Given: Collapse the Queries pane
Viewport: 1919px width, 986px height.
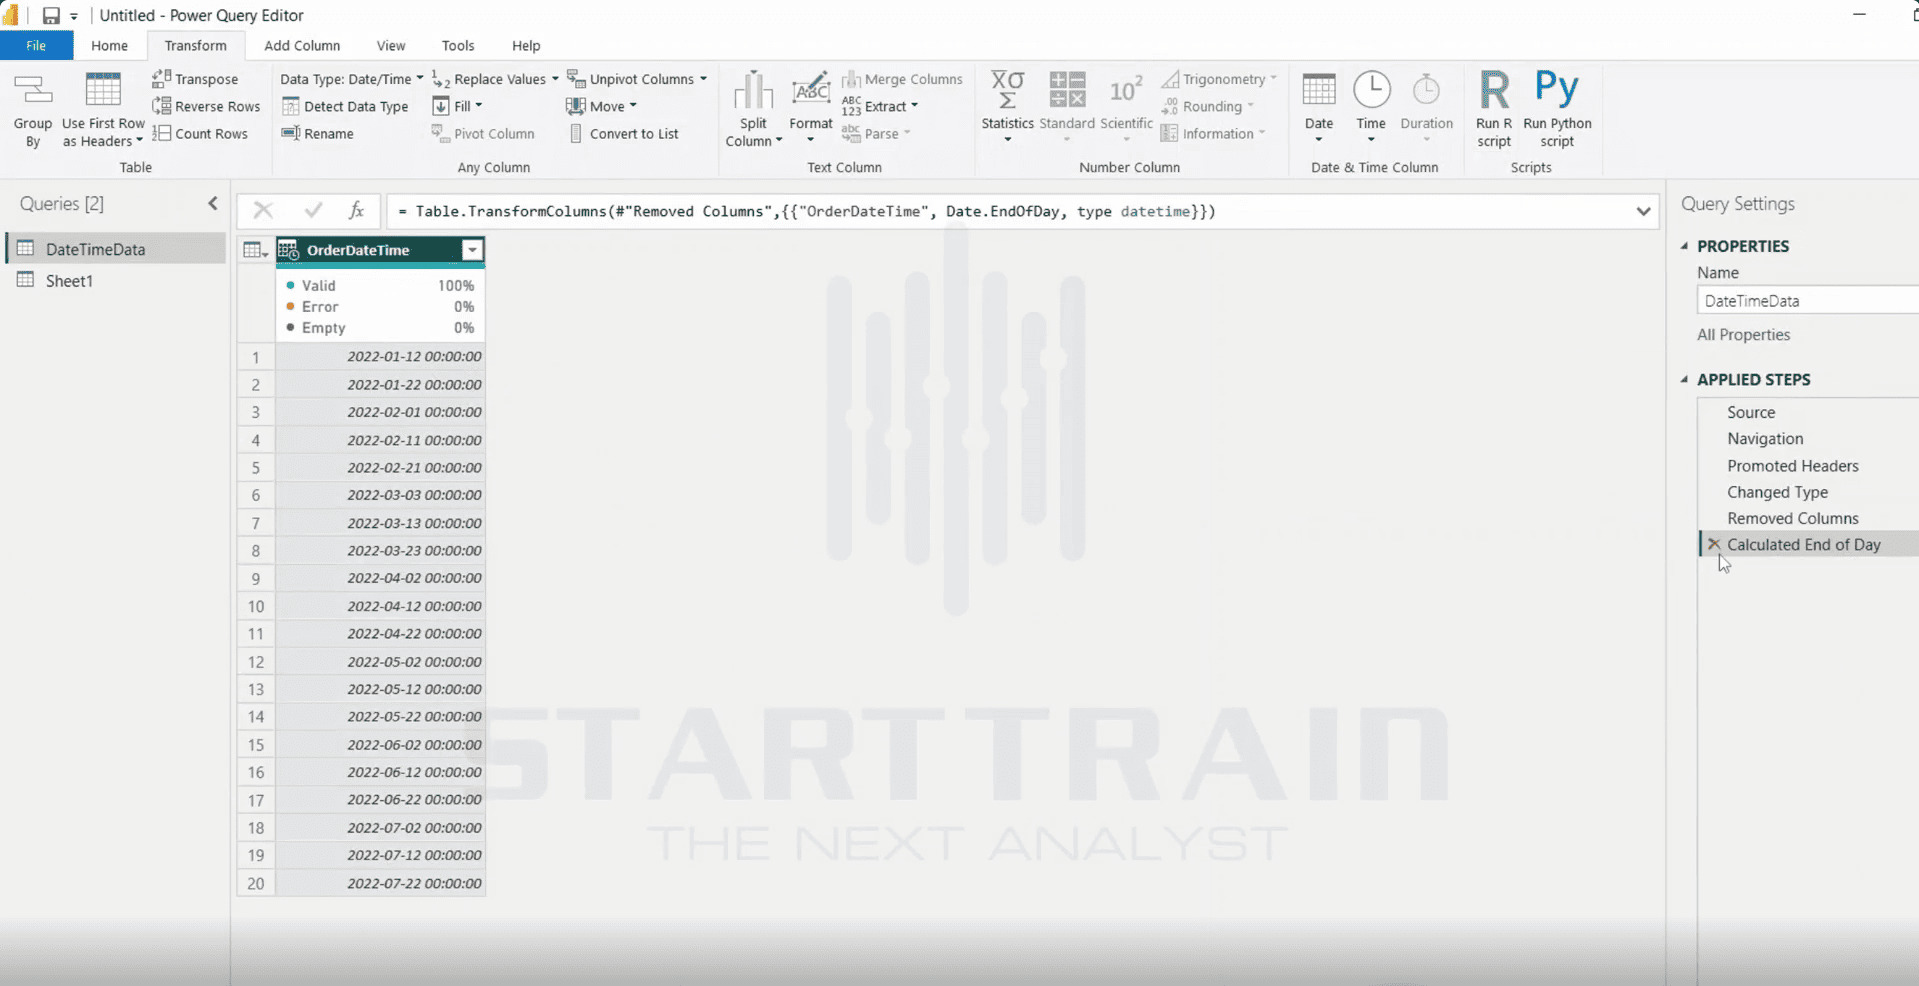Looking at the screenshot, I should (213, 203).
